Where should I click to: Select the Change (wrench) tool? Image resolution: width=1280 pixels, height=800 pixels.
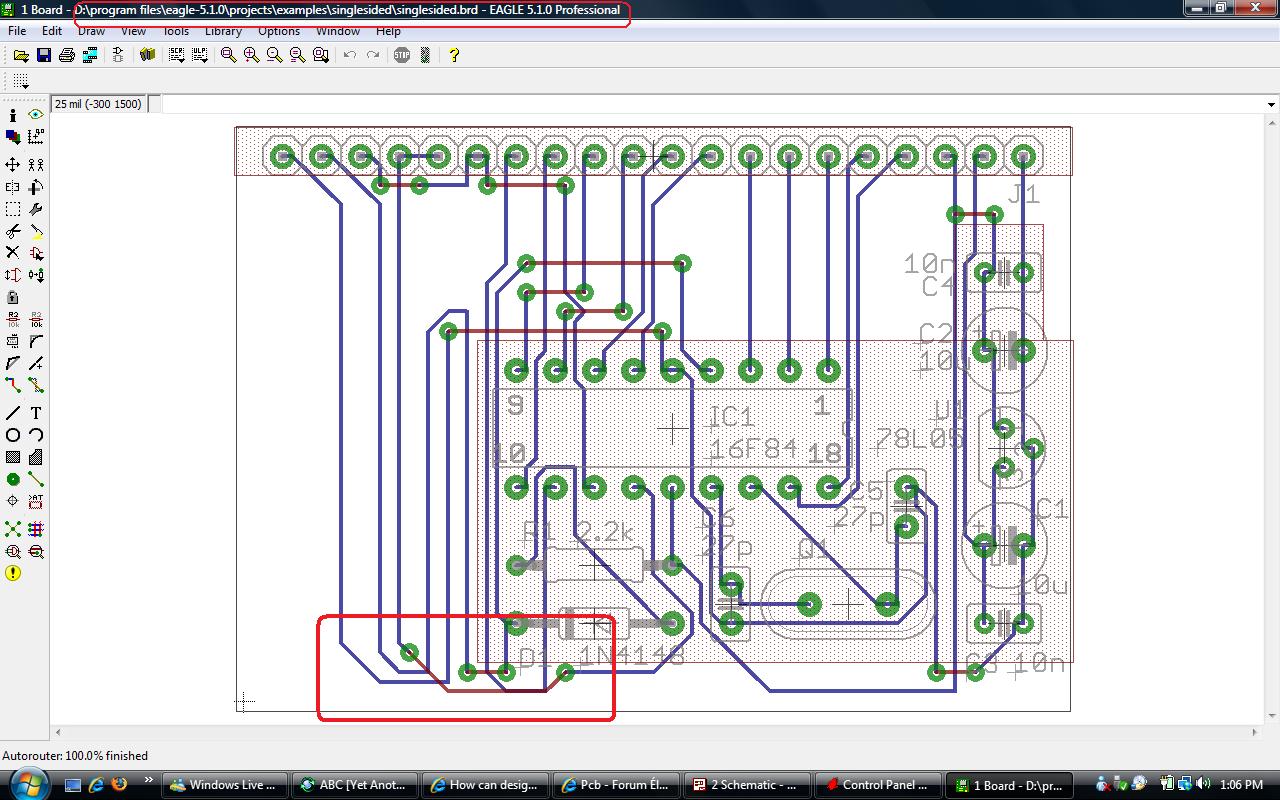click(36, 209)
